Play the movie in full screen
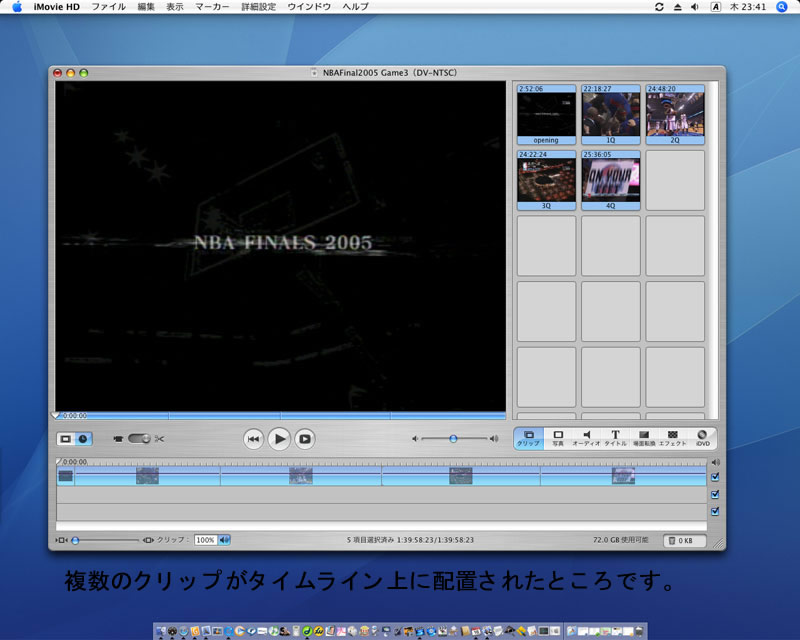This screenshot has width=800, height=640. 305,438
